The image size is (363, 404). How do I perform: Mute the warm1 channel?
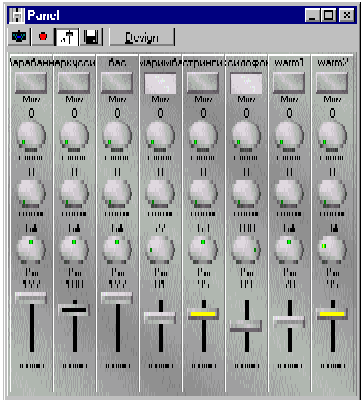tap(289, 83)
